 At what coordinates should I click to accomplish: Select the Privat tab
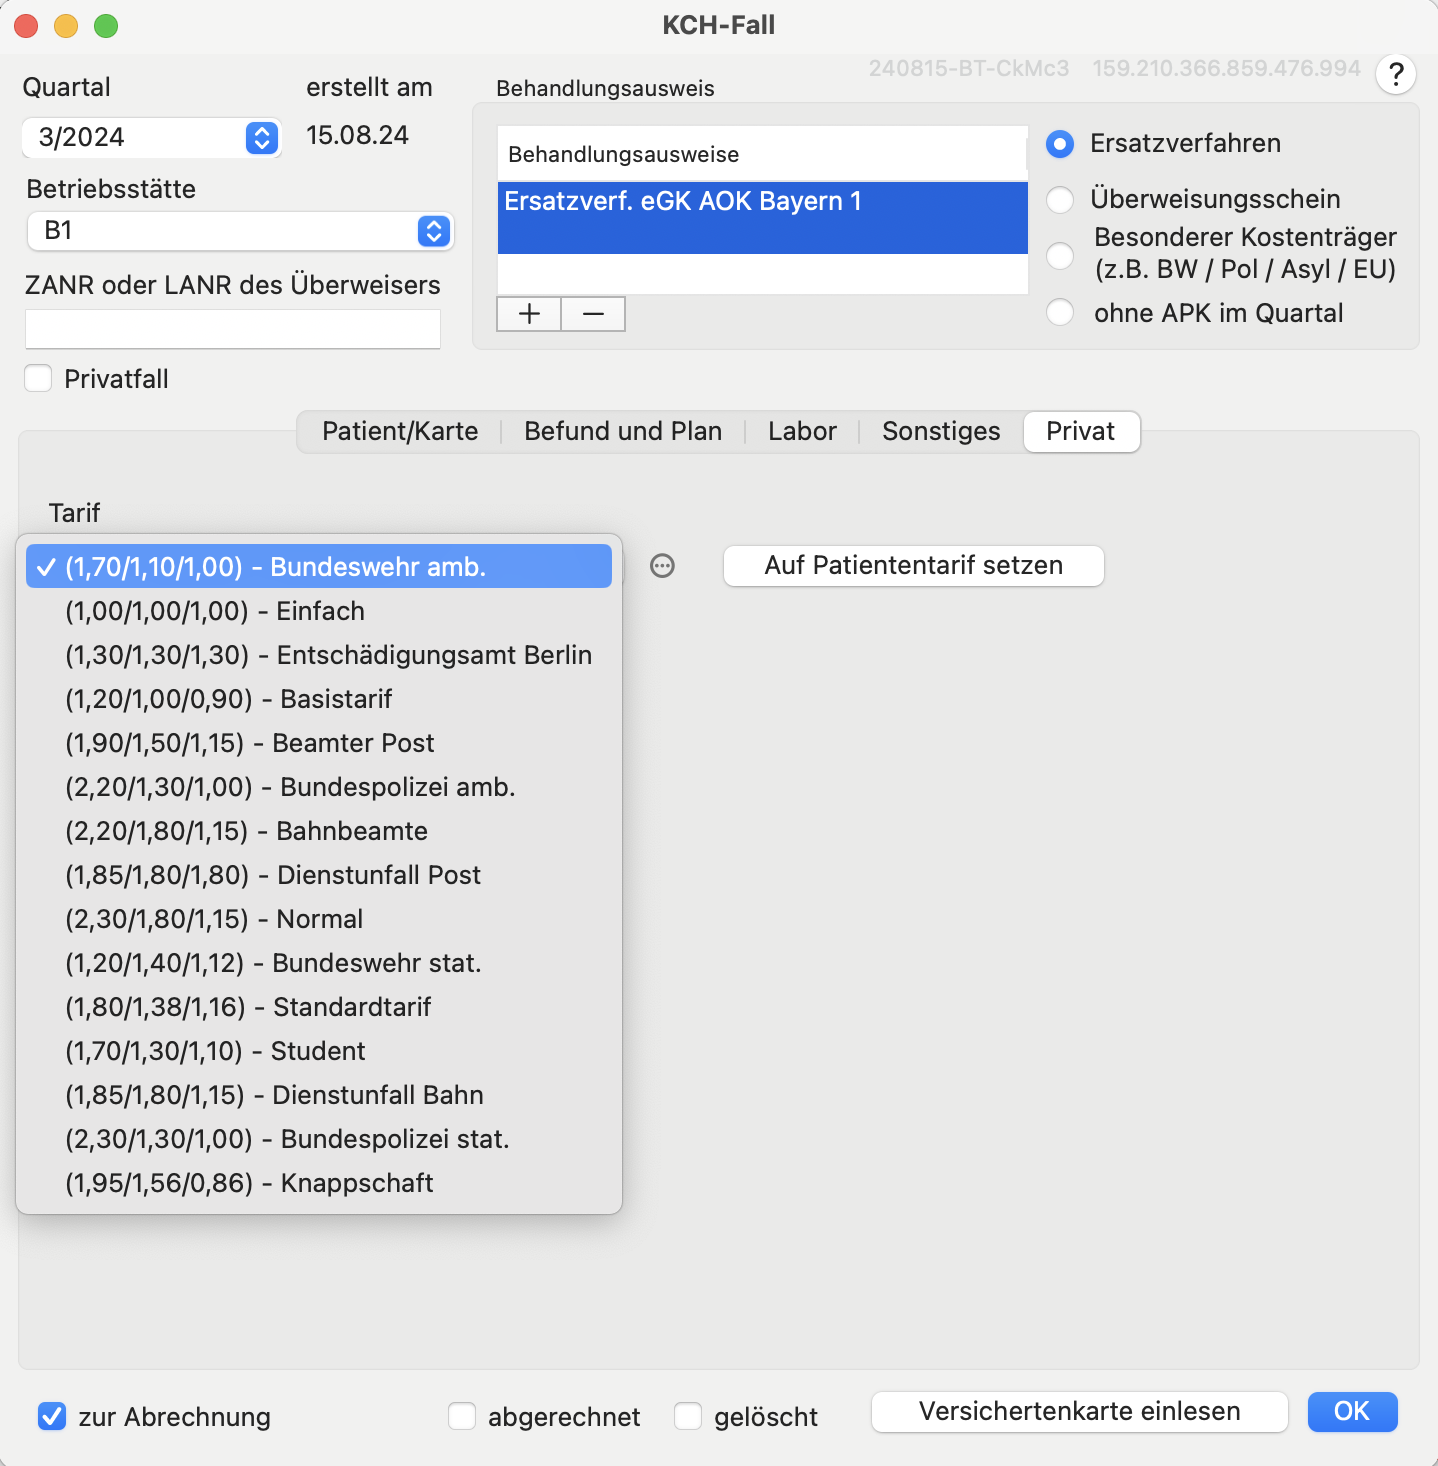coord(1081,432)
